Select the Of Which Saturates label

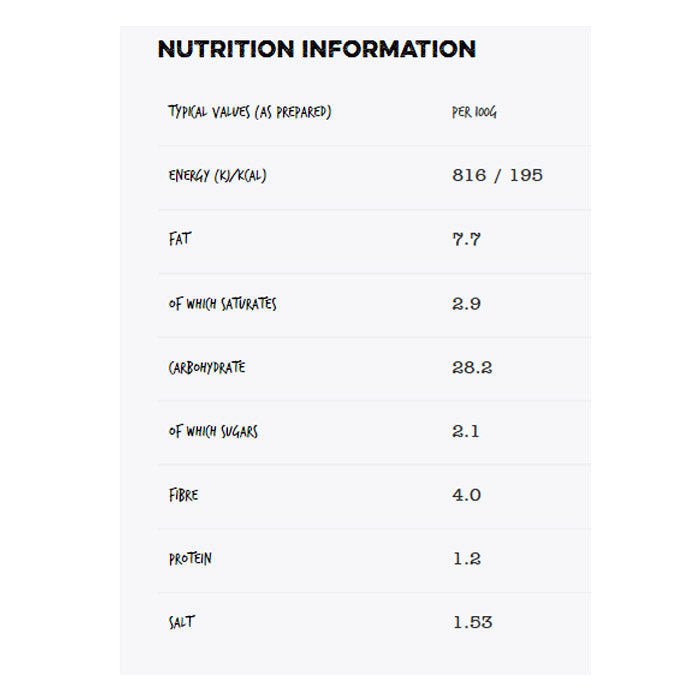point(222,303)
